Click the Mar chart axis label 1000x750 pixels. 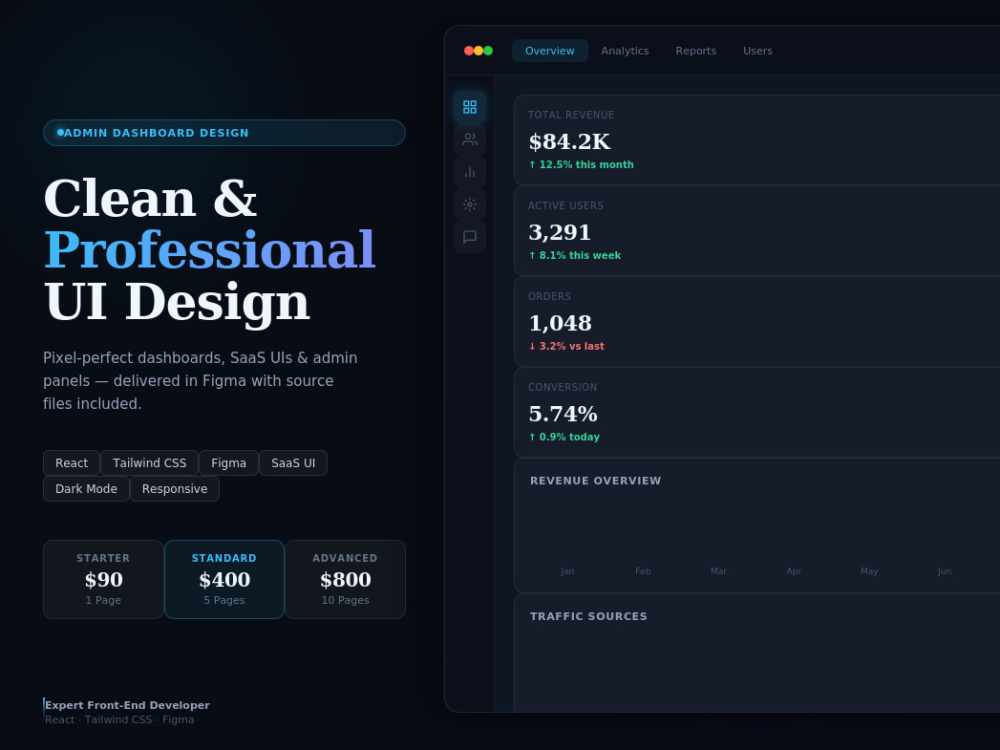(718, 571)
